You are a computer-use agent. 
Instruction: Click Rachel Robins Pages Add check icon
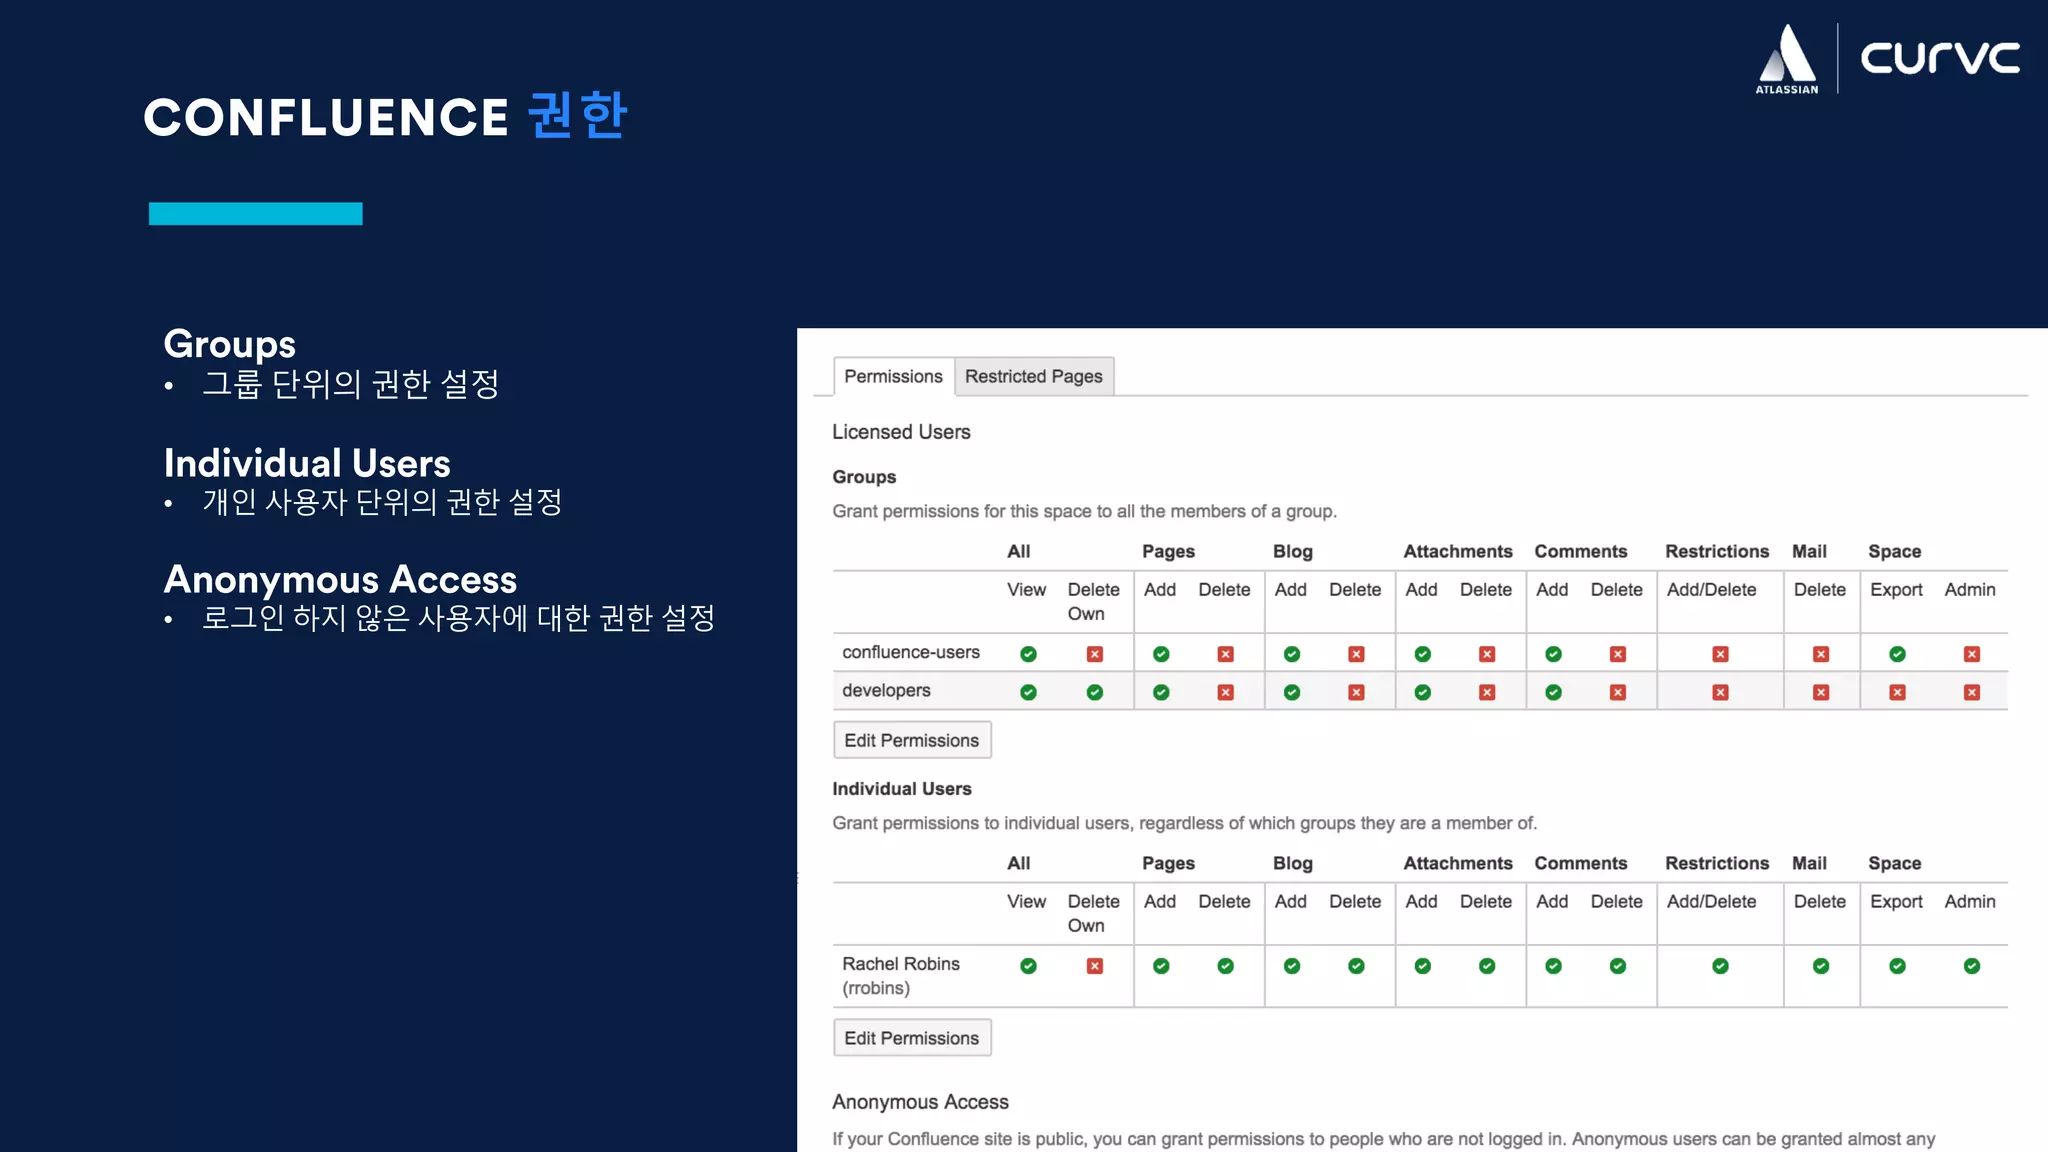[1161, 966]
